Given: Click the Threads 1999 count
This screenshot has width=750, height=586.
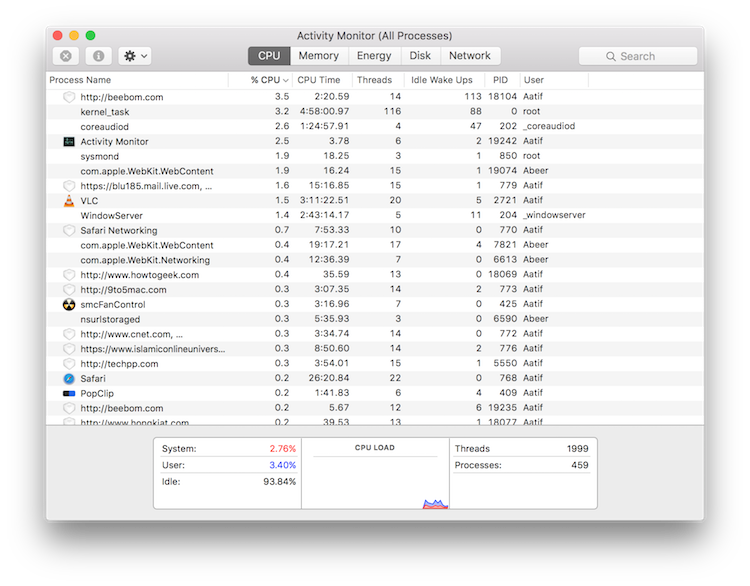Looking at the screenshot, I should pos(577,449).
